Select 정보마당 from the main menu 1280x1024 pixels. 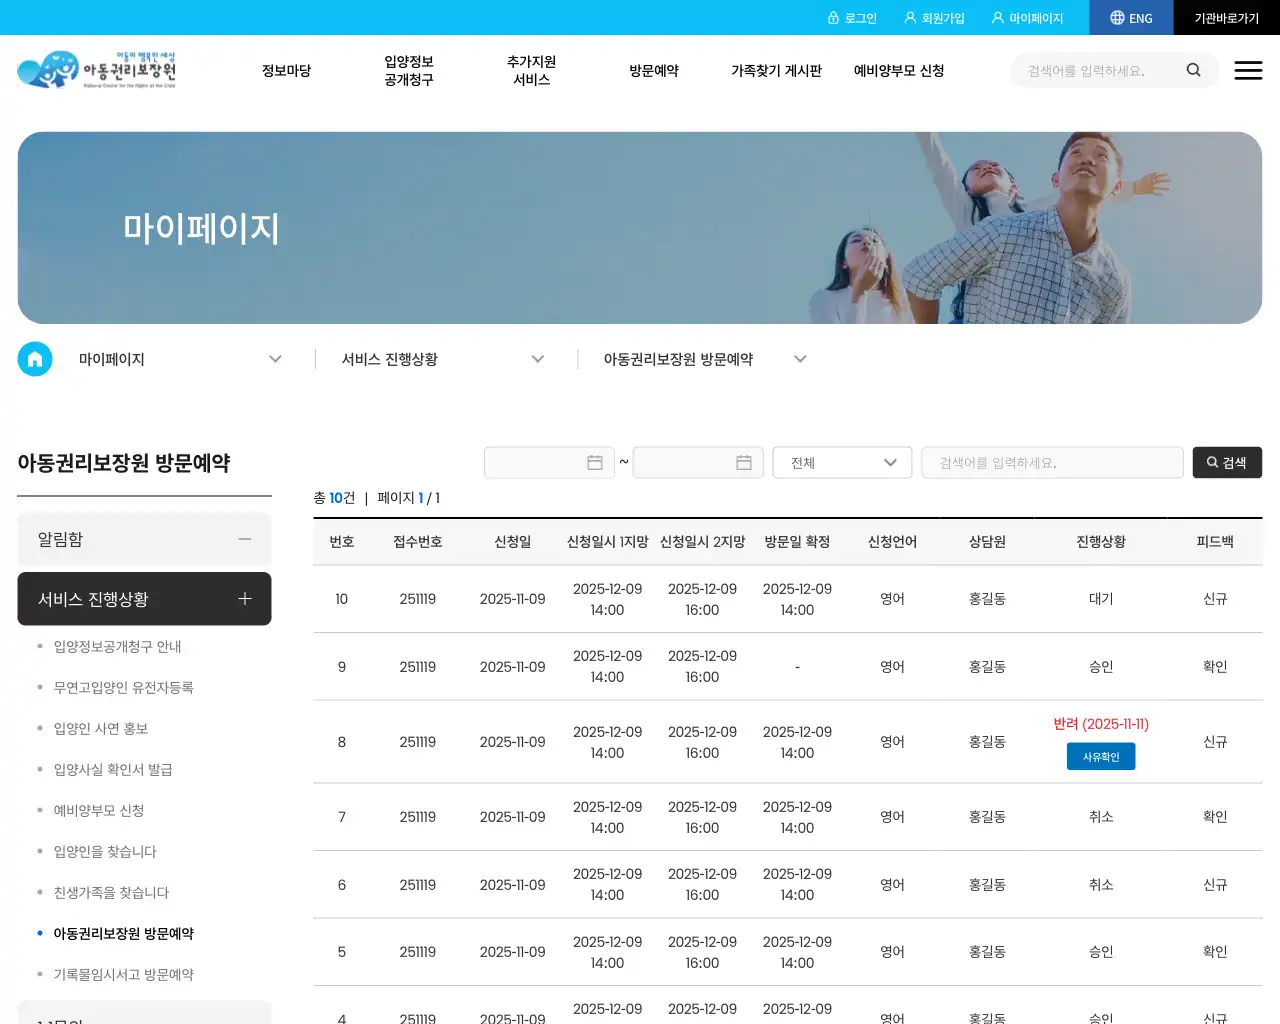[x=286, y=70]
